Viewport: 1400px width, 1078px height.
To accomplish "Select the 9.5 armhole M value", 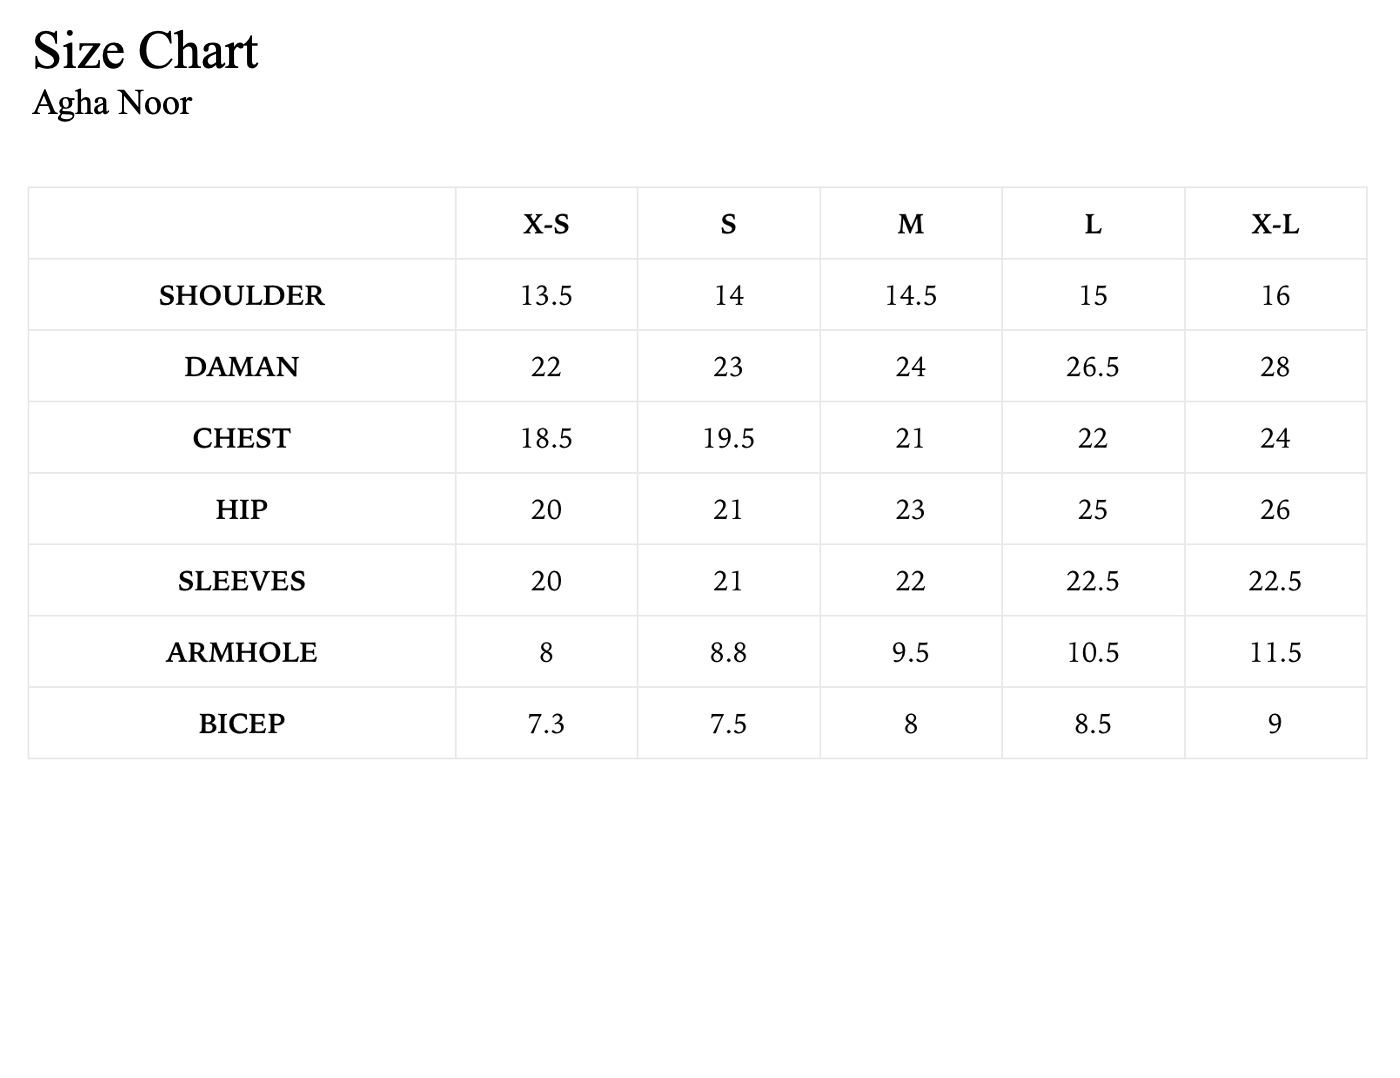I will pyautogui.click(x=911, y=652).
